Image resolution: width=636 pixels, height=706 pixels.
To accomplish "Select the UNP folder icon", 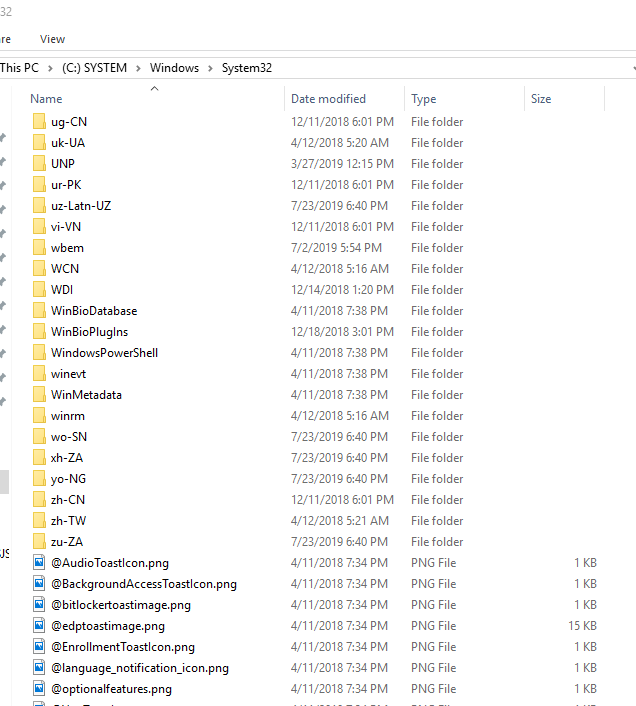I will (x=39, y=163).
